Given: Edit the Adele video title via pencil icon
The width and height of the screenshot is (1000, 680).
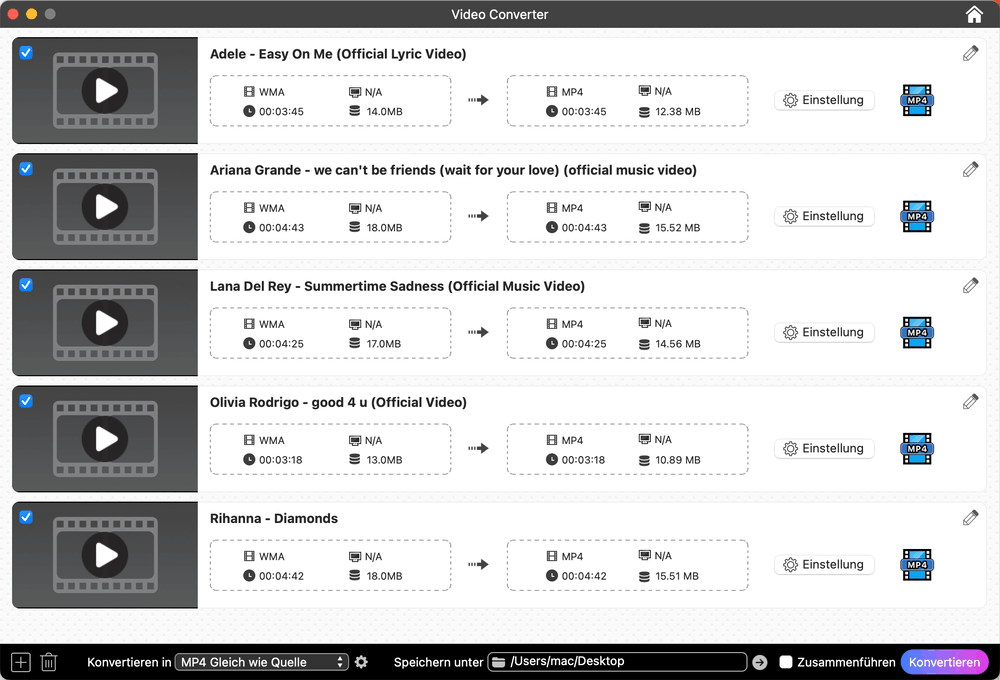Looking at the screenshot, I should coord(970,53).
